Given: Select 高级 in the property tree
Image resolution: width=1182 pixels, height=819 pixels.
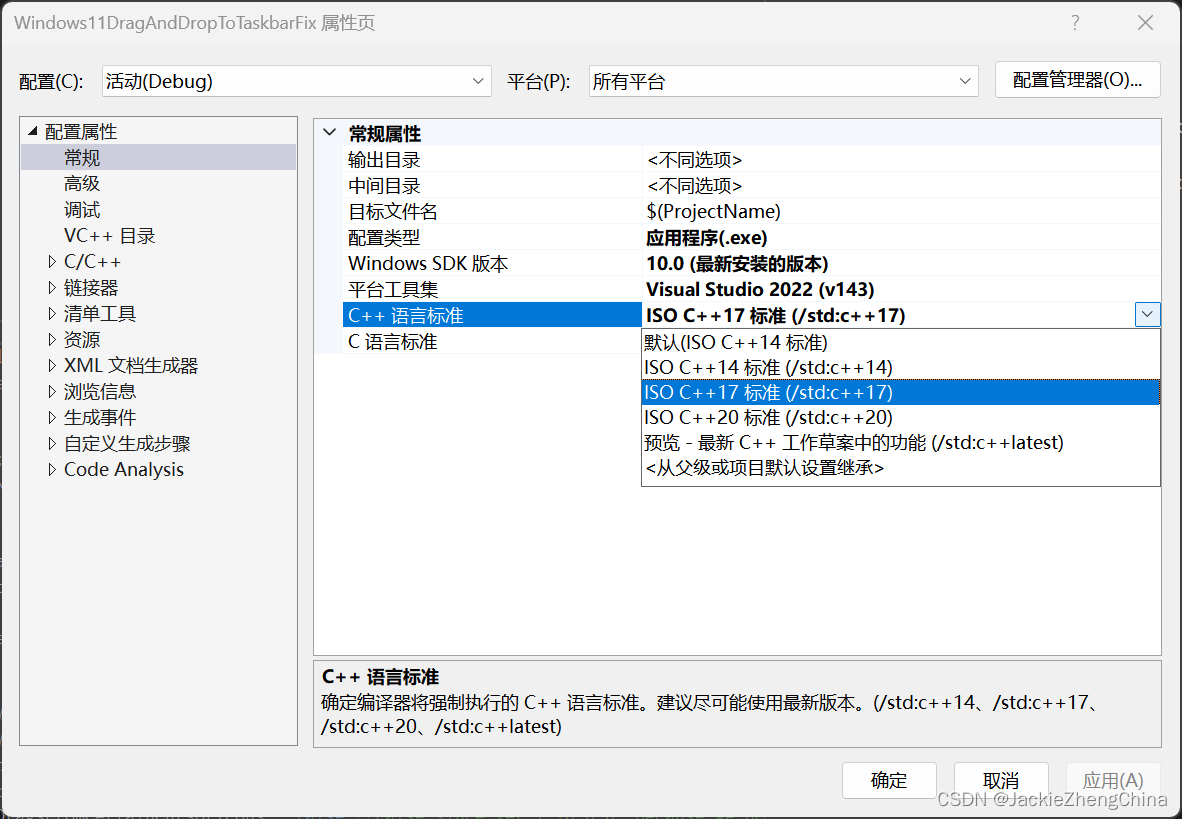Looking at the screenshot, I should point(82,183).
